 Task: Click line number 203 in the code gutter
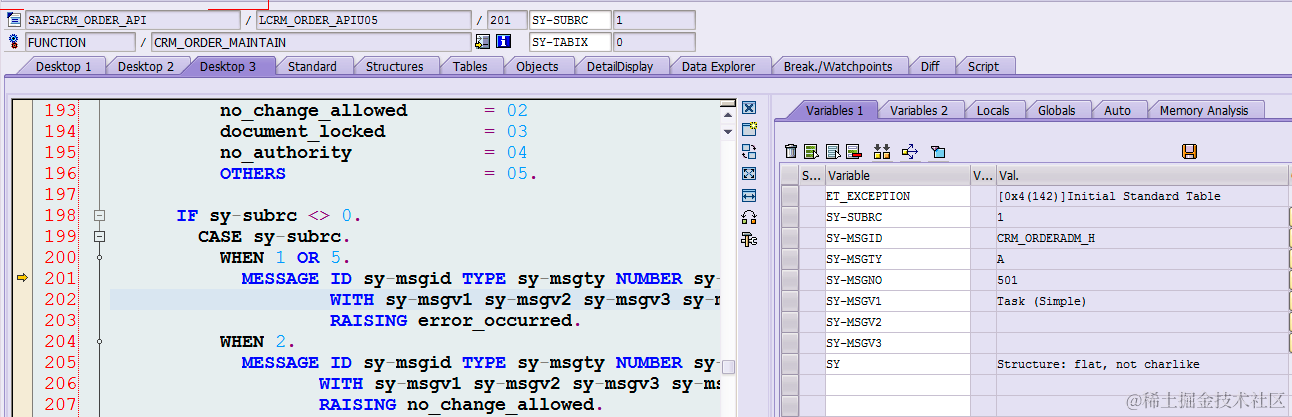click(60, 320)
